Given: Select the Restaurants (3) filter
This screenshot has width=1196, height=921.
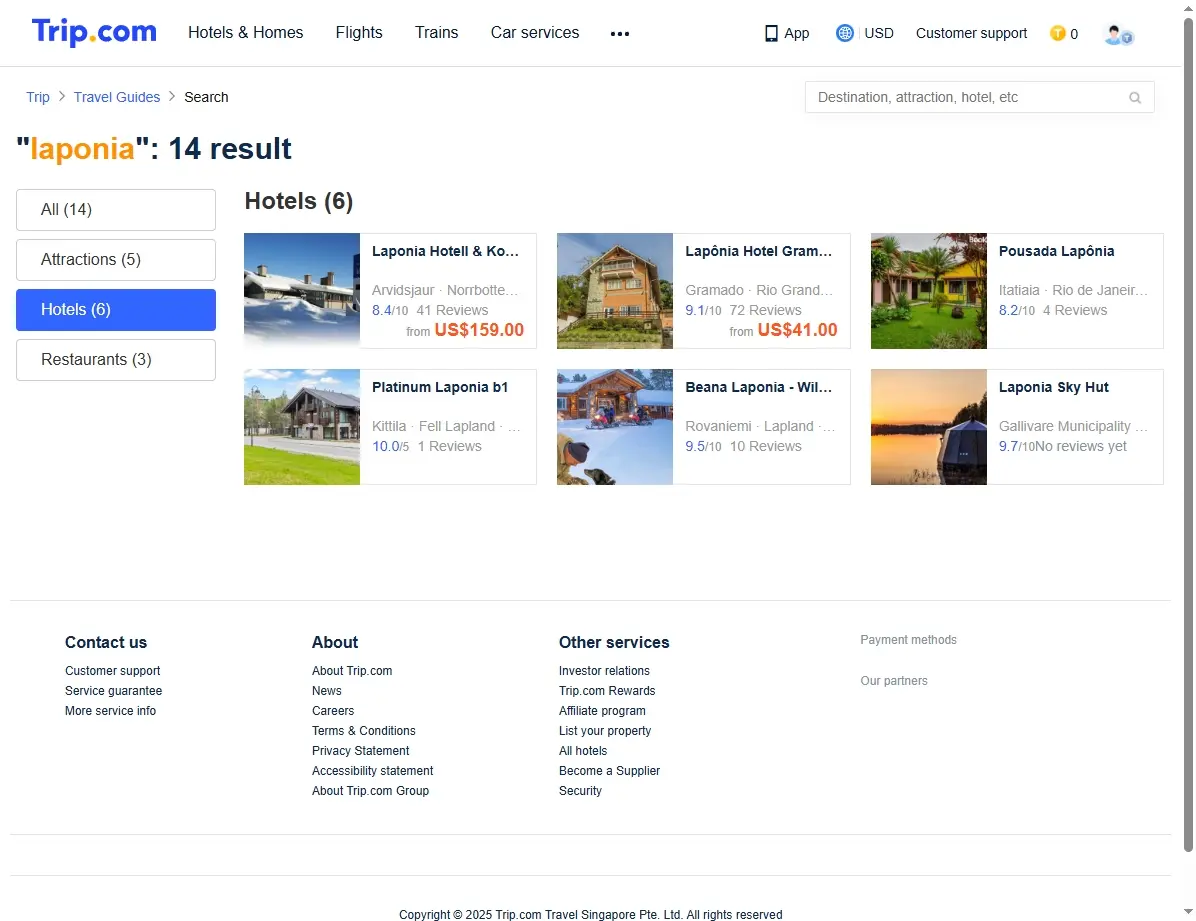Looking at the screenshot, I should (116, 359).
